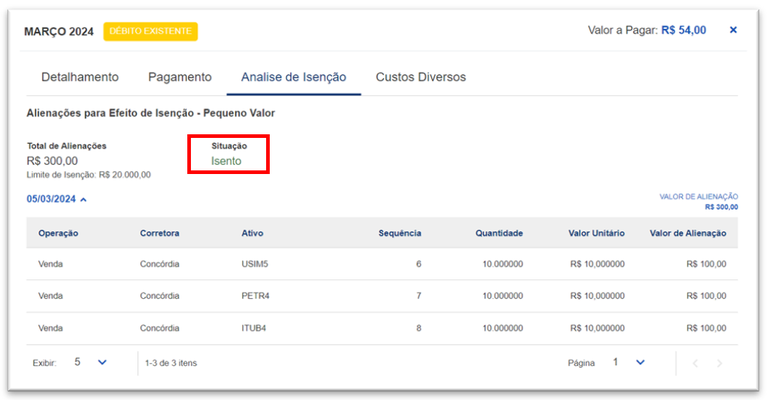768x400 pixels.
Task: Click Venda in the USIM5 row
Action: click(x=50, y=264)
